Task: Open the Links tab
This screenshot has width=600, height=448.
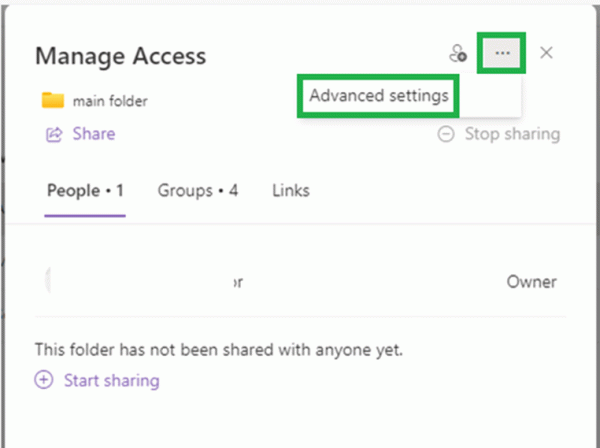Action: 291,190
